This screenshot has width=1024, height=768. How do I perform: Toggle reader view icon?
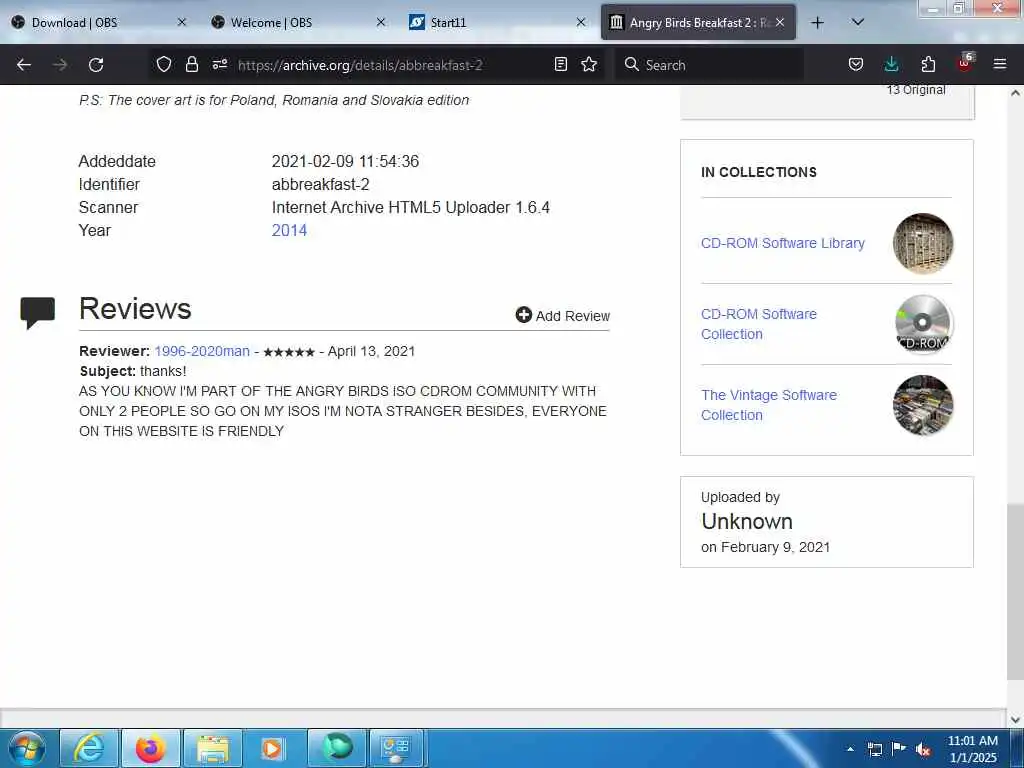click(x=560, y=64)
